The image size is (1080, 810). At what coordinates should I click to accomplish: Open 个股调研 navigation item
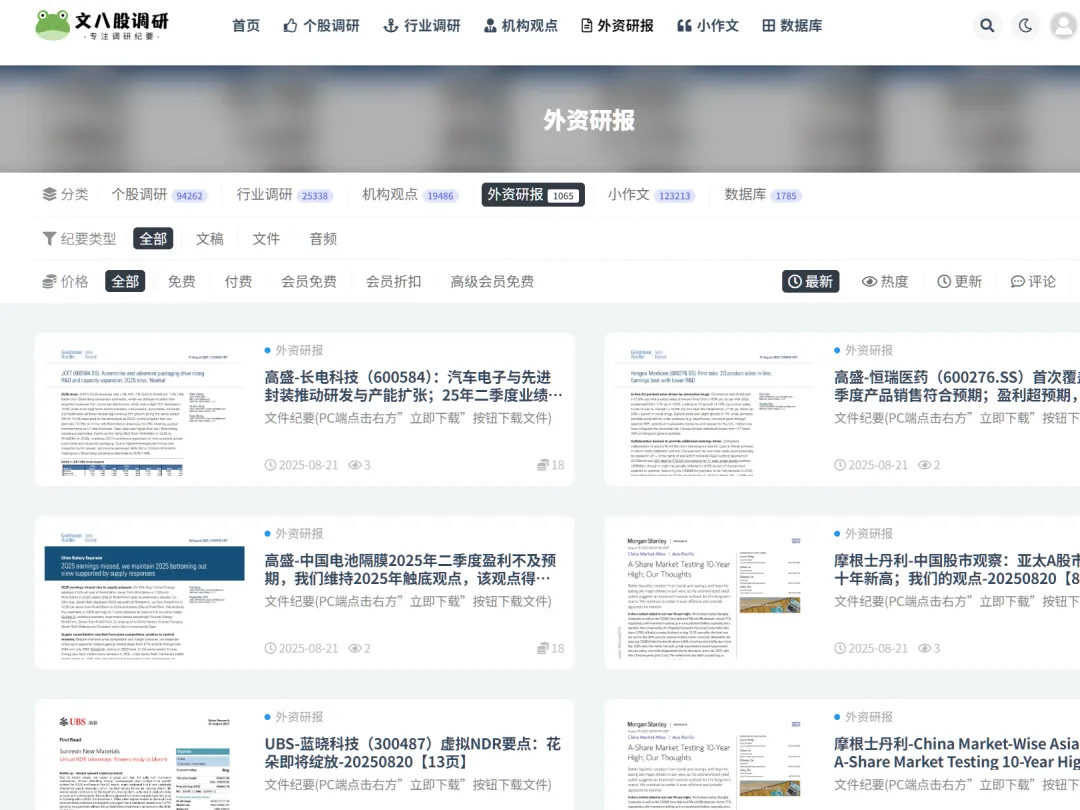pyautogui.click(x=322, y=25)
